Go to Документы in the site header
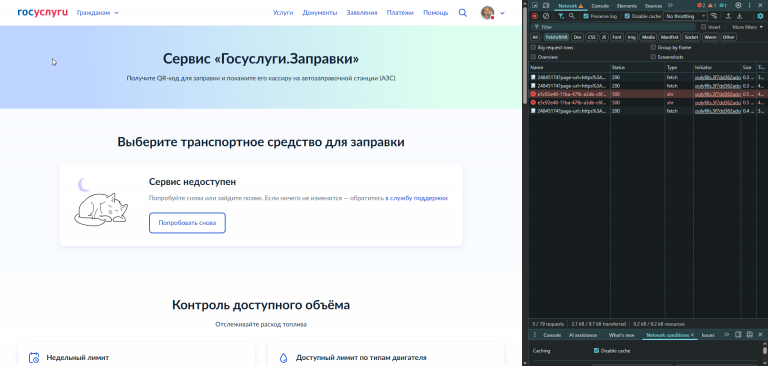The image size is (768, 366). pyautogui.click(x=319, y=13)
